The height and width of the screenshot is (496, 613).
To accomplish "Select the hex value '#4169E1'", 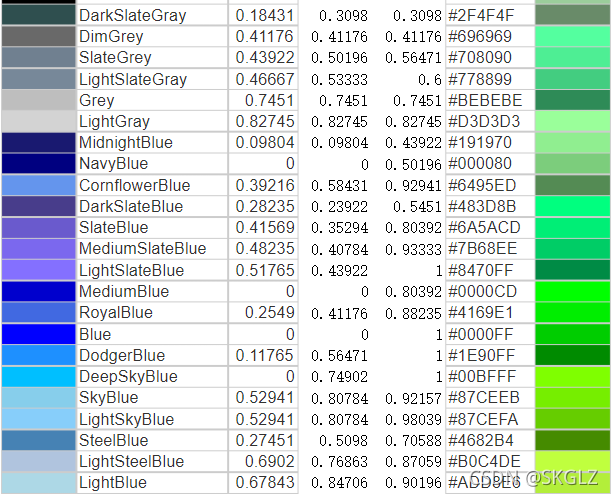I will pos(480,312).
